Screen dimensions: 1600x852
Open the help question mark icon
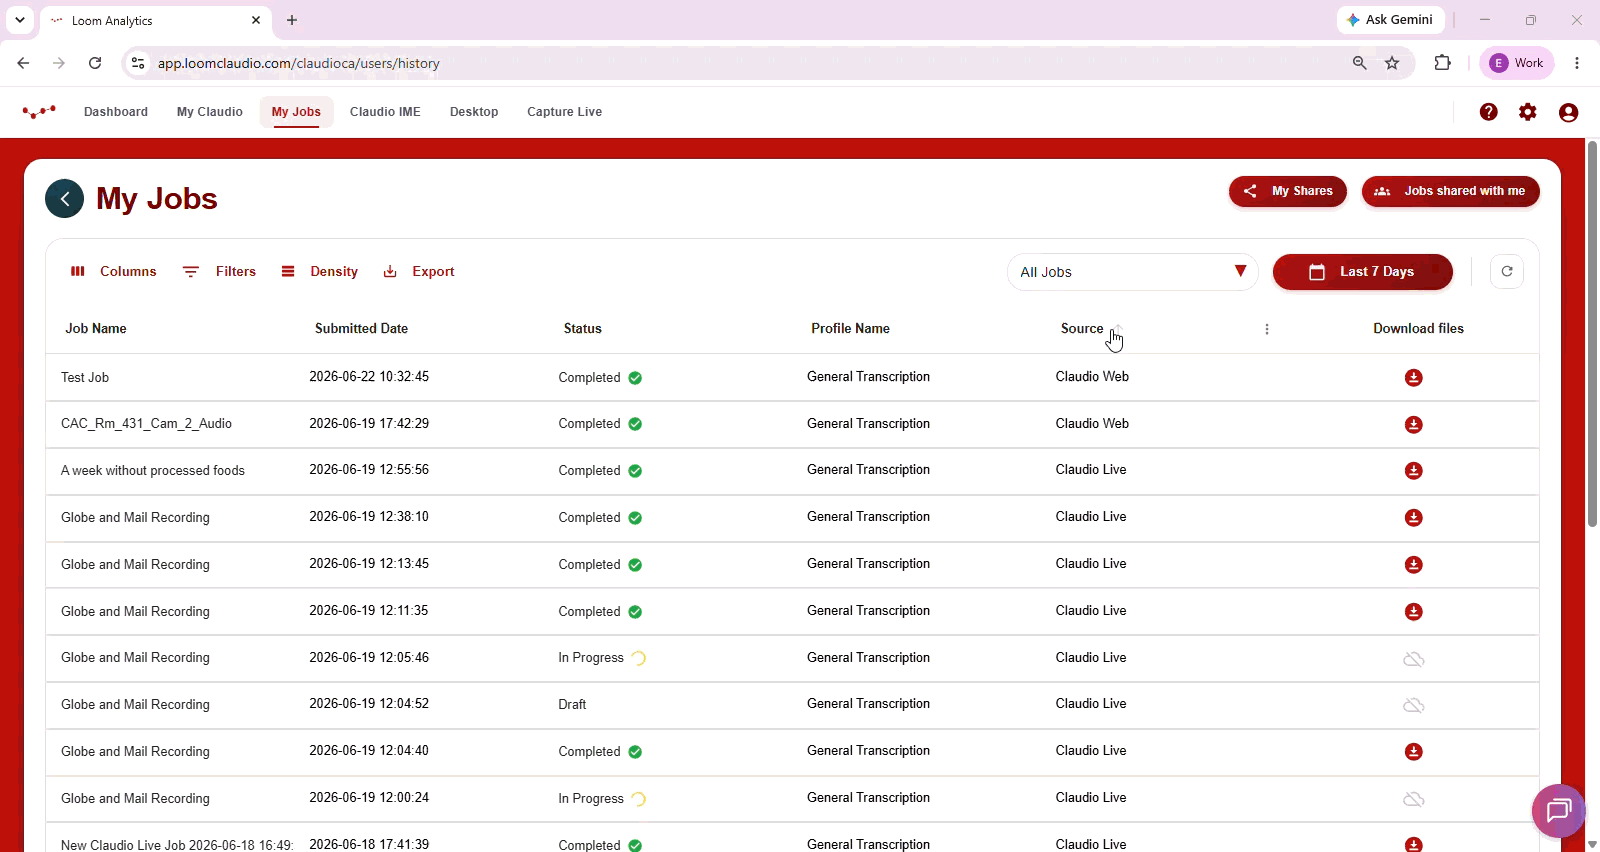[1489, 112]
